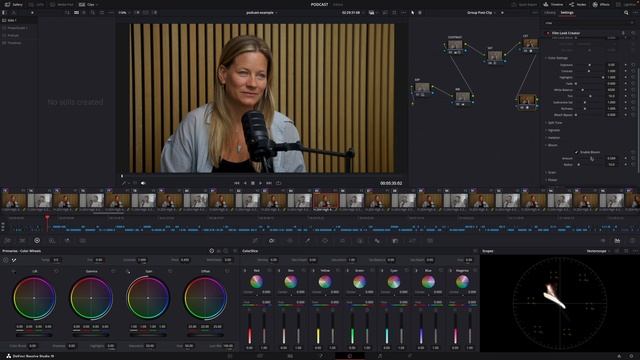The height and width of the screenshot is (360, 640).
Task: Select the CONTRAST node in node graph
Action: click(455, 44)
